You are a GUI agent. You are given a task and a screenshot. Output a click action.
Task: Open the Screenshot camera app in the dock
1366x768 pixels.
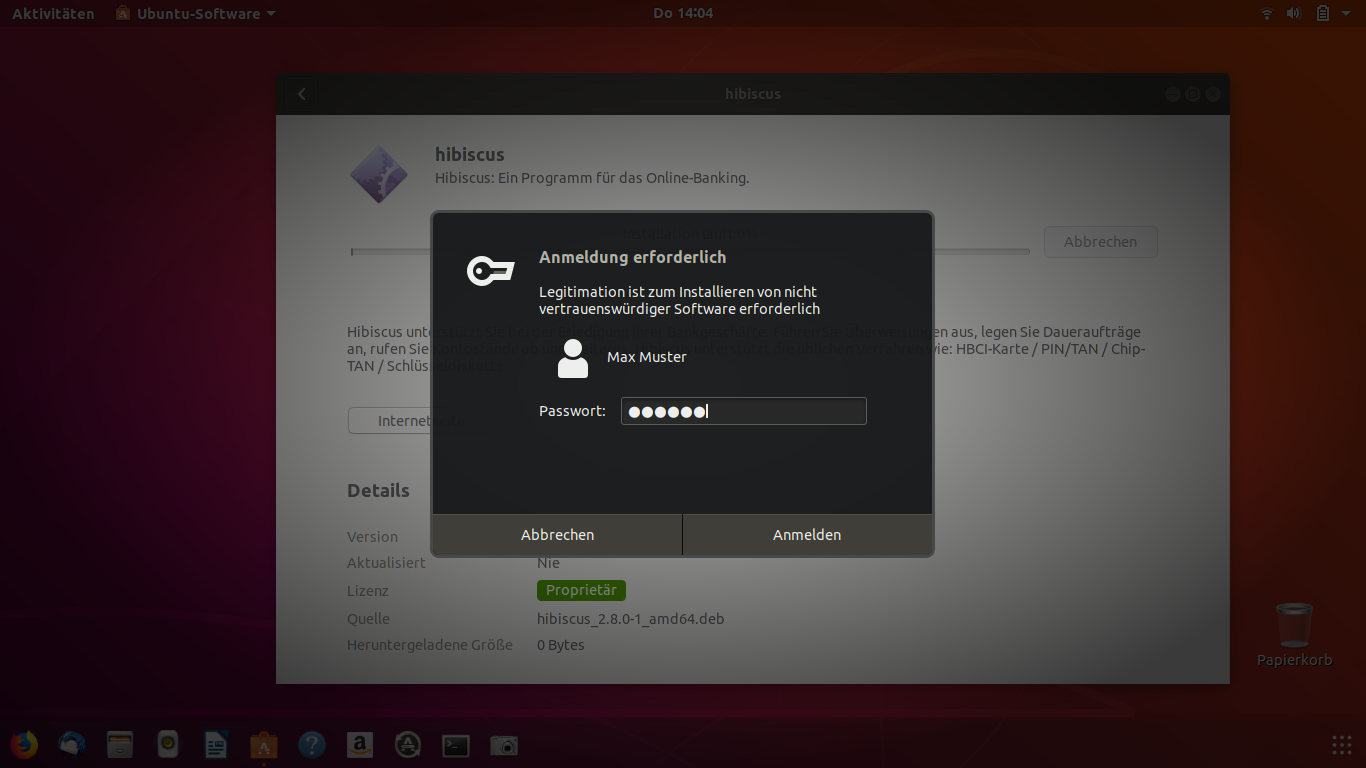point(504,745)
